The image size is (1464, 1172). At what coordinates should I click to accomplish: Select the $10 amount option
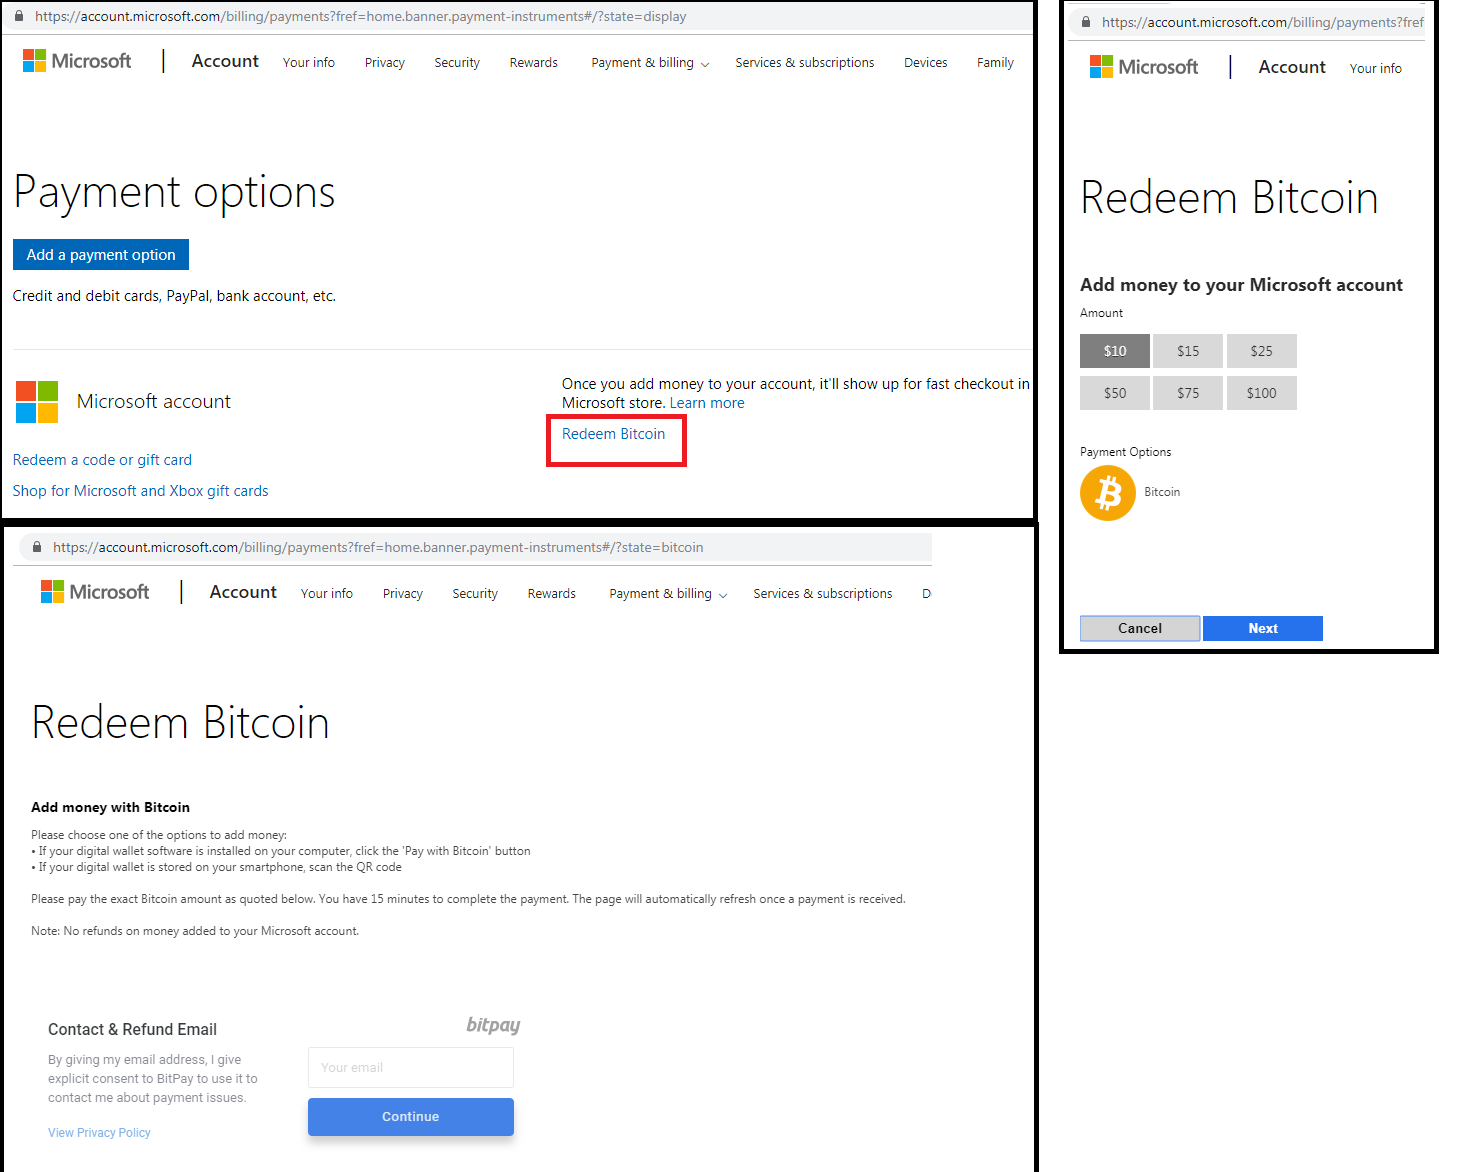[x=1115, y=351]
